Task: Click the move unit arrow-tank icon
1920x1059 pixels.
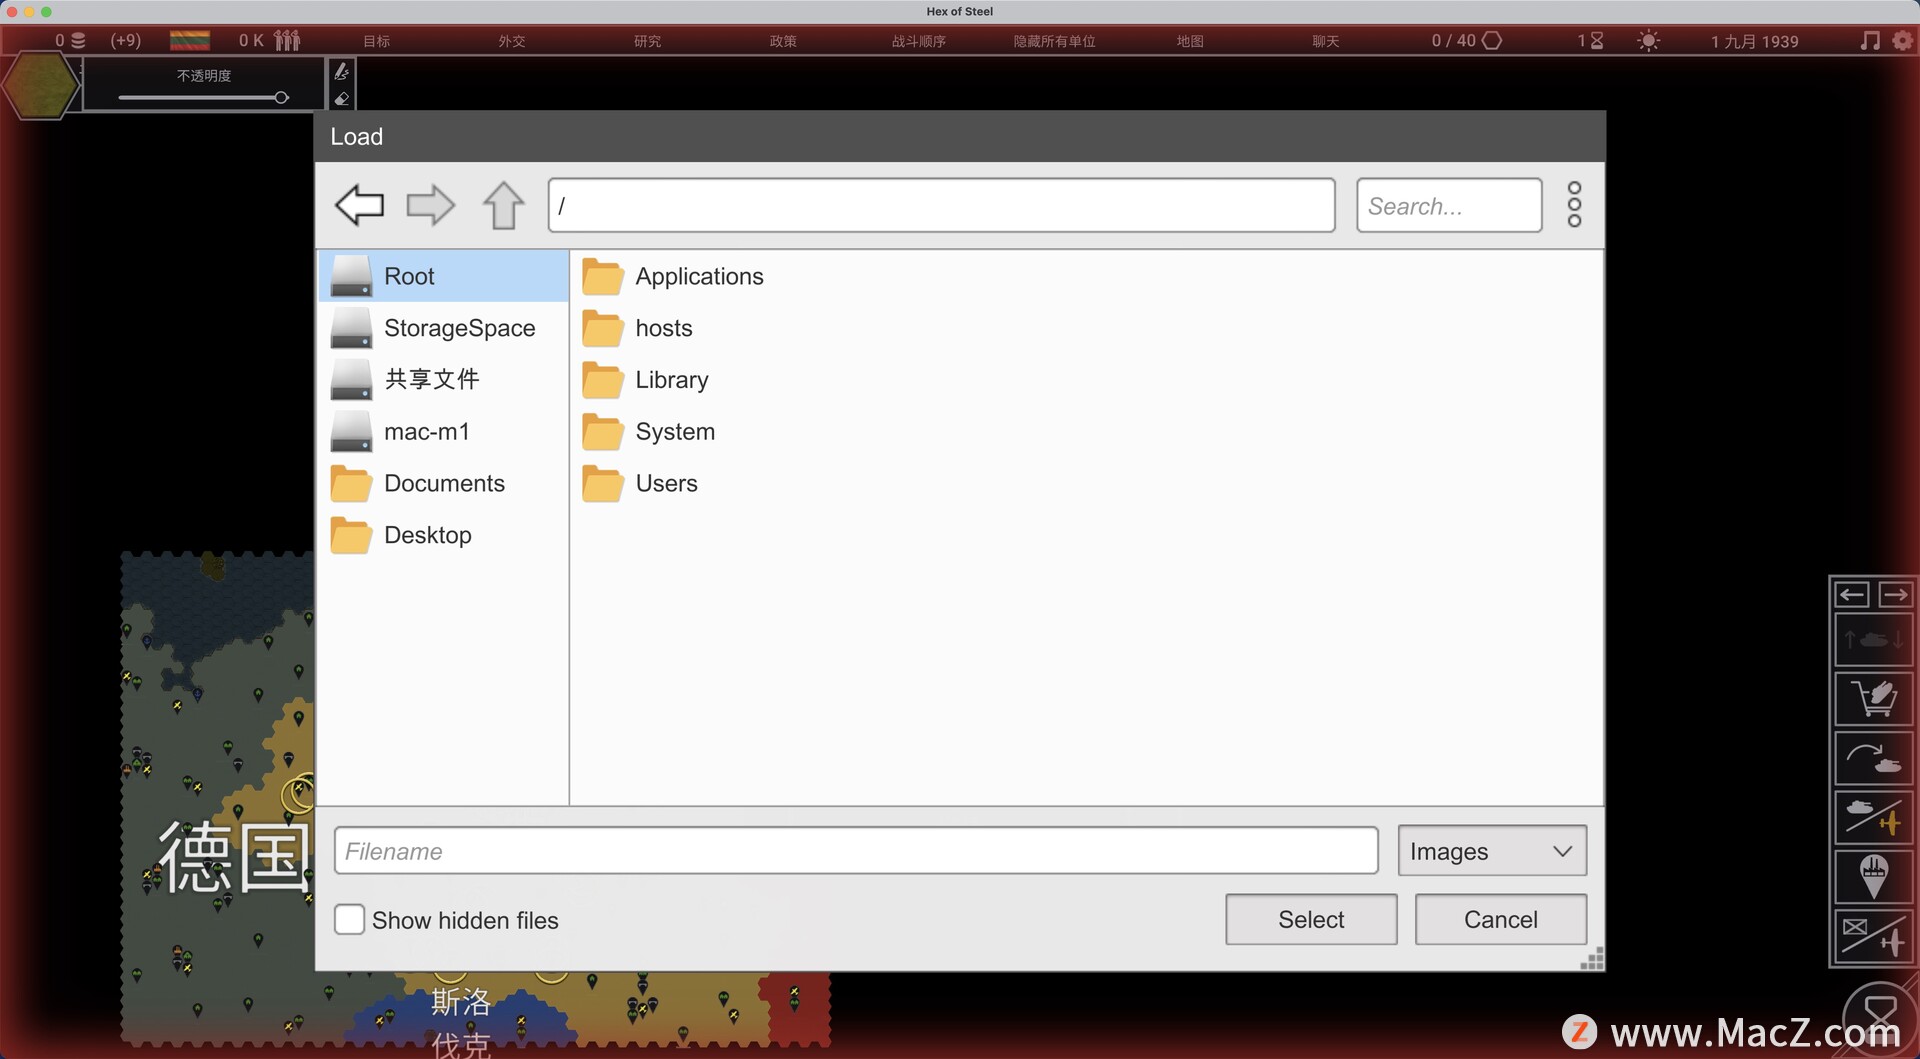Action: pyautogui.click(x=1874, y=758)
